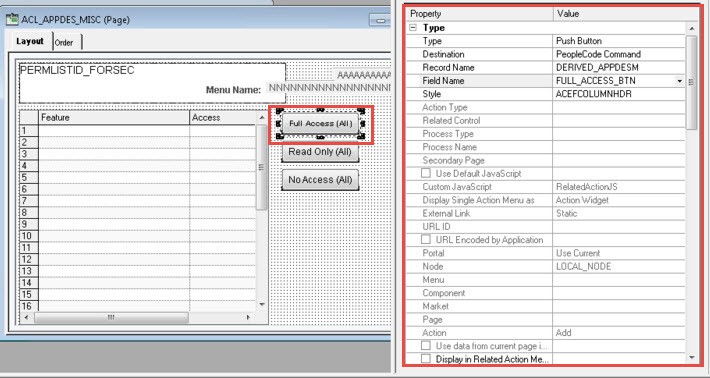710x378 pixels.
Task: Select the Action Type property row
Action: 546,107
